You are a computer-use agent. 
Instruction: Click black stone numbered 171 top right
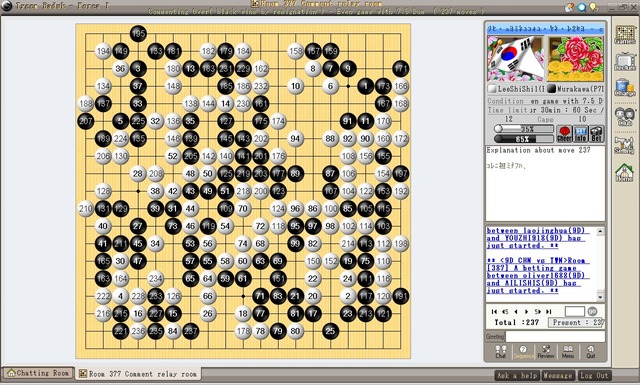400,69
